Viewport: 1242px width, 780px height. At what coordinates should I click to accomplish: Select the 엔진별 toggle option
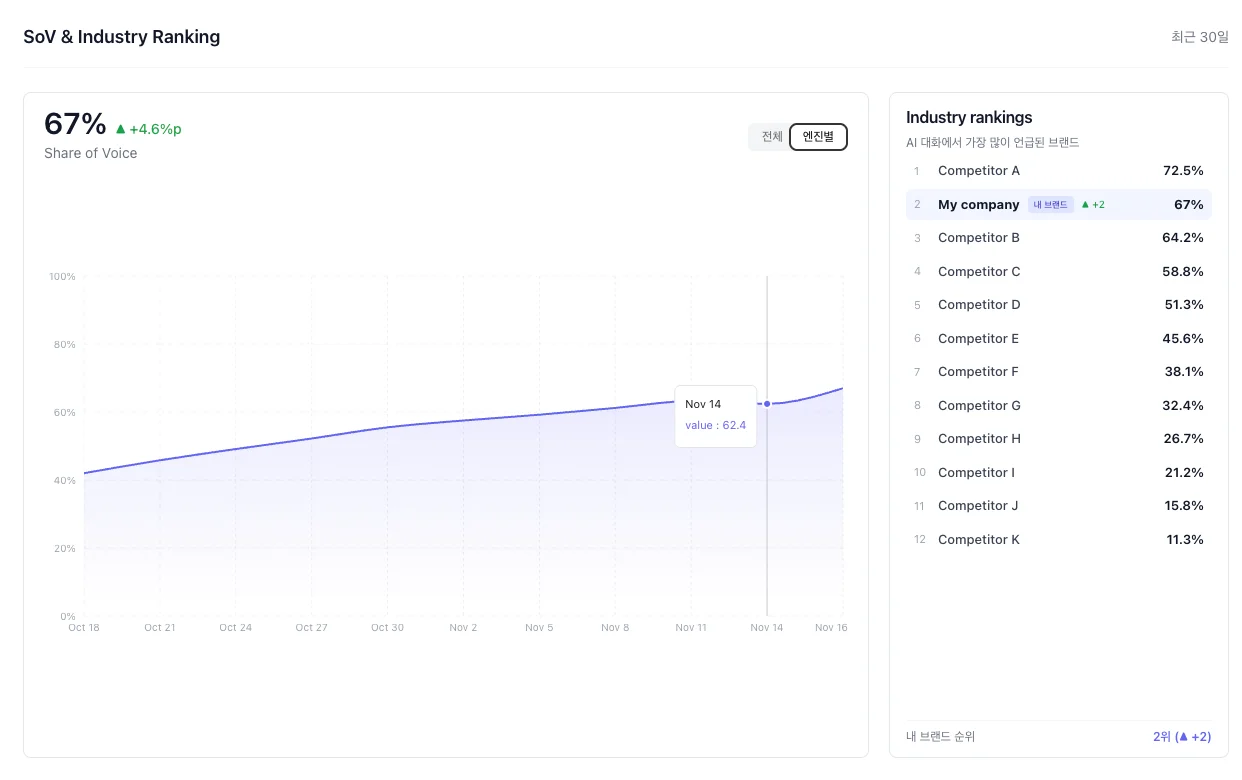818,137
